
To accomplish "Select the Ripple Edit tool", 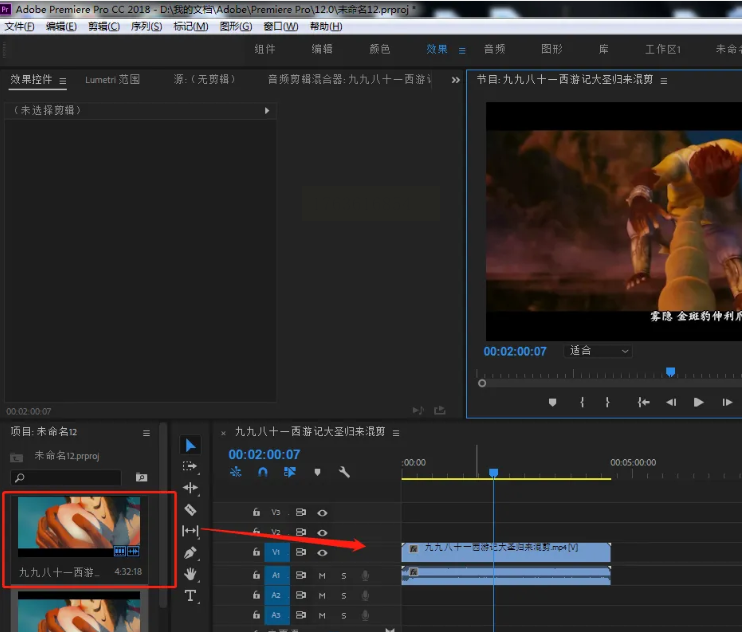I will point(191,488).
